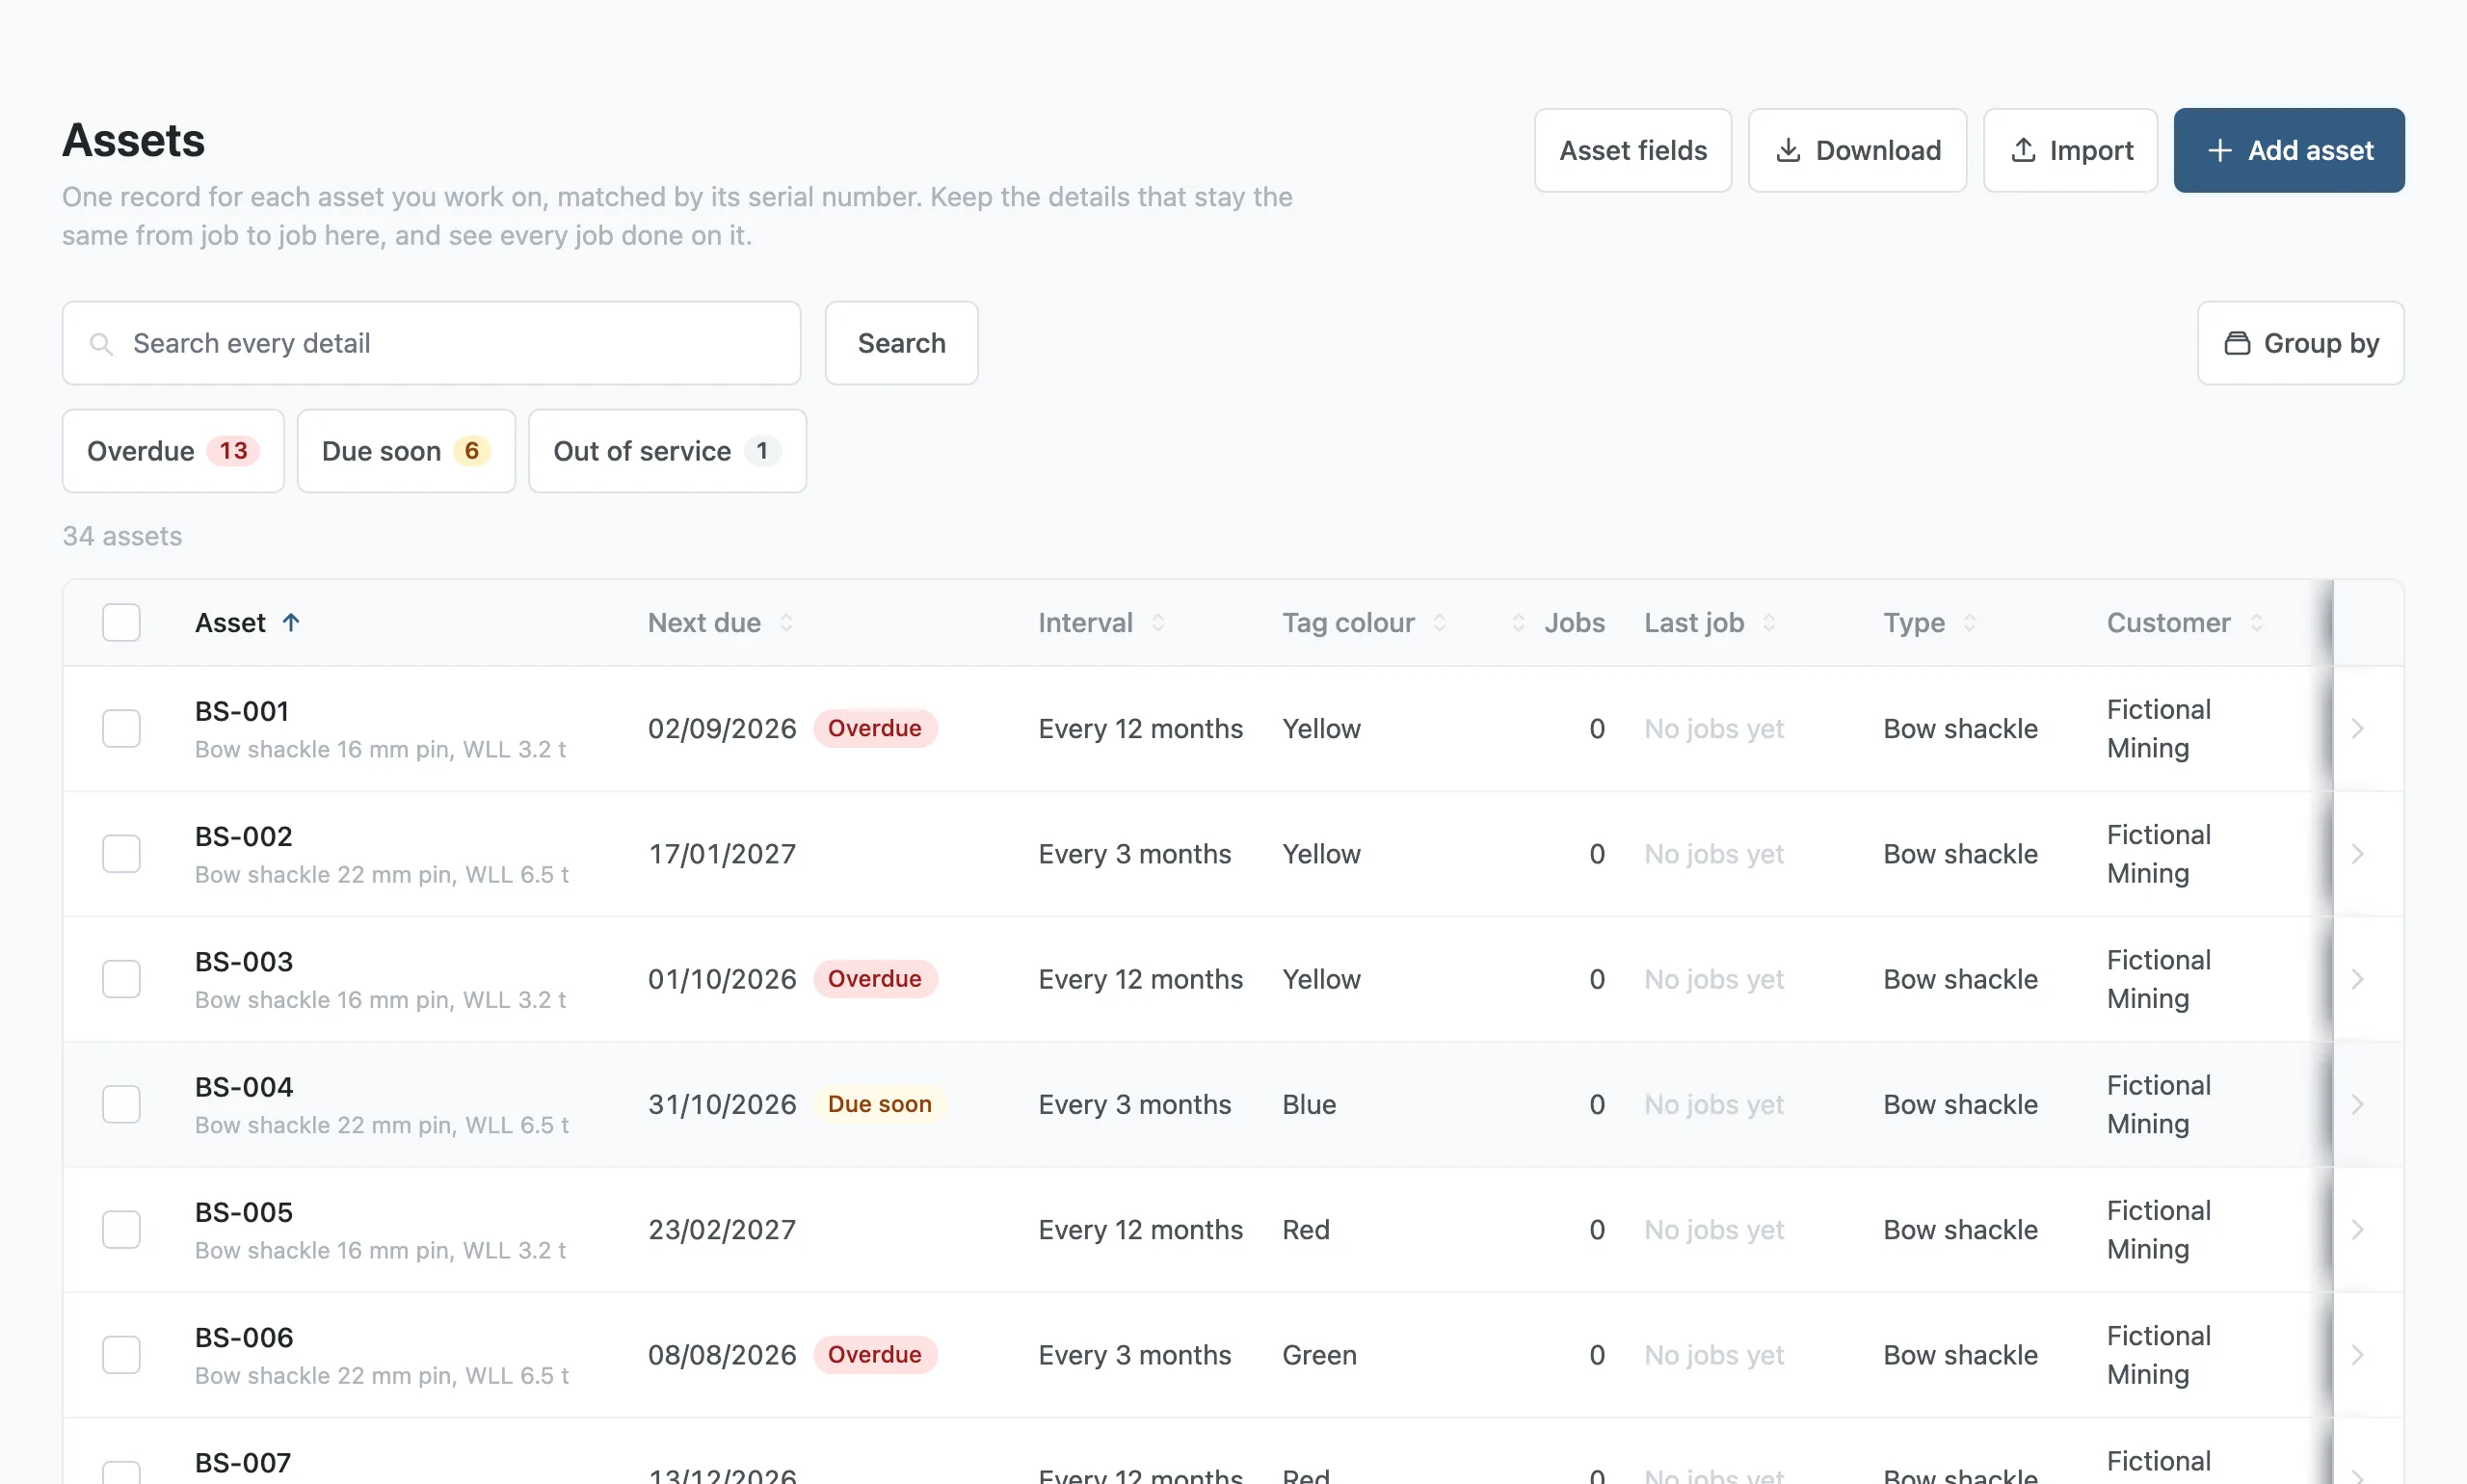
Task: Open BS-004 row chevron
Action: click(2357, 1105)
